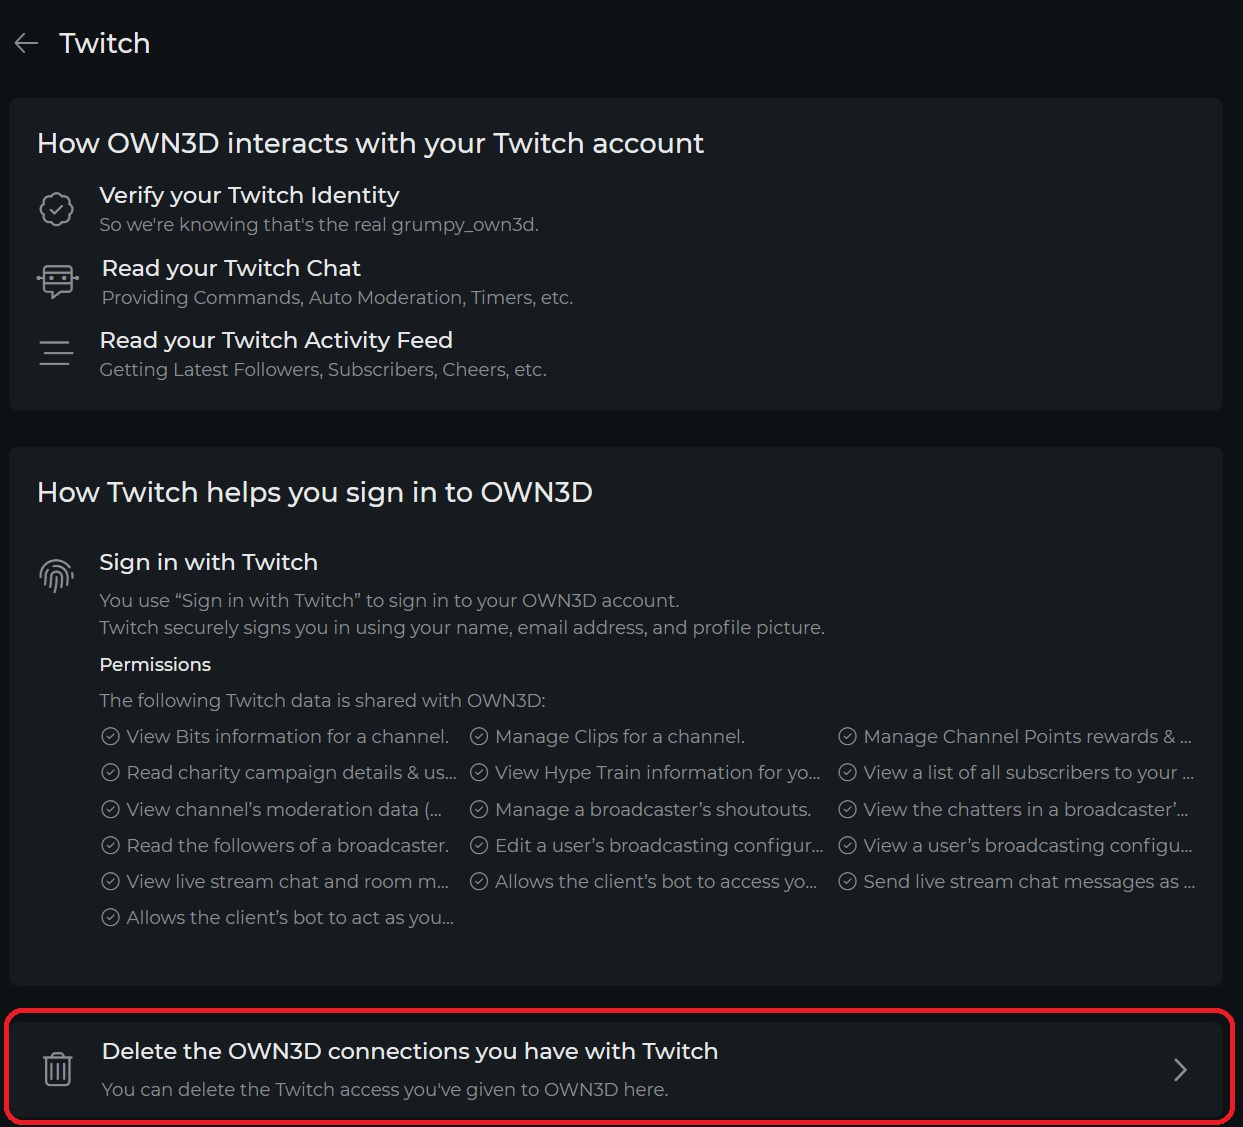The image size is (1243, 1127).
Task: Click checkmark beside Read the followers
Action: point(110,846)
